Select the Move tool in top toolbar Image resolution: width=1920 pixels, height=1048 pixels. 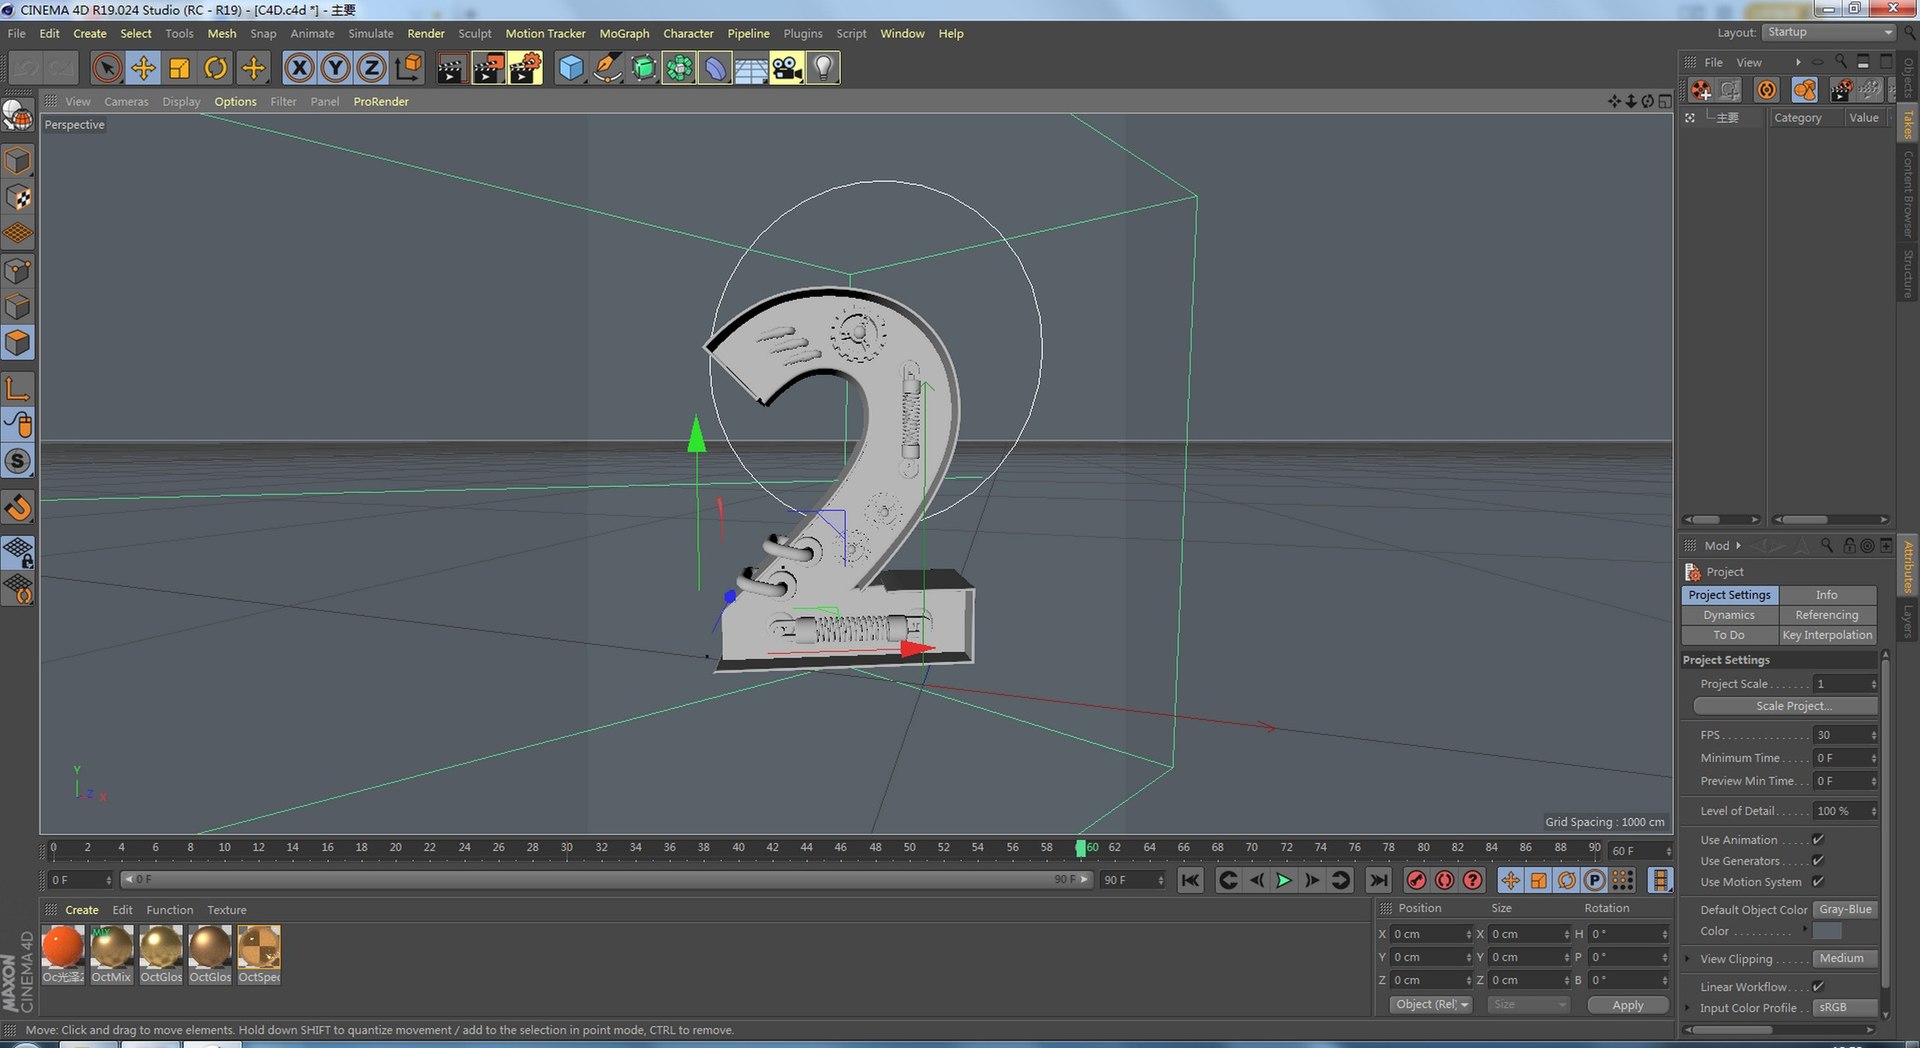coord(143,68)
